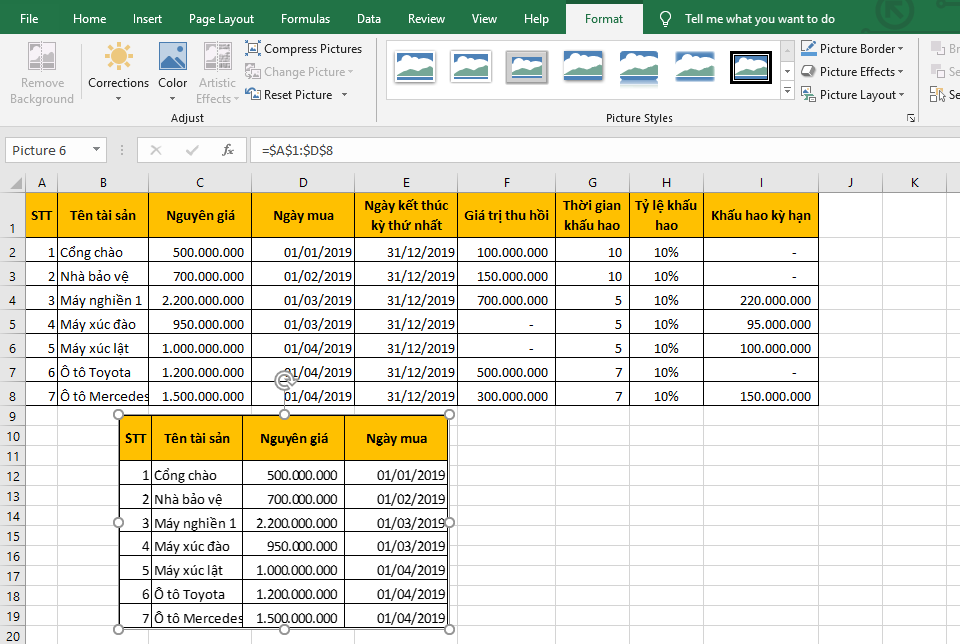Open the Format Picture dialog launcher
This screenshot has height=644, width=960.
click(x=911, y=118)
